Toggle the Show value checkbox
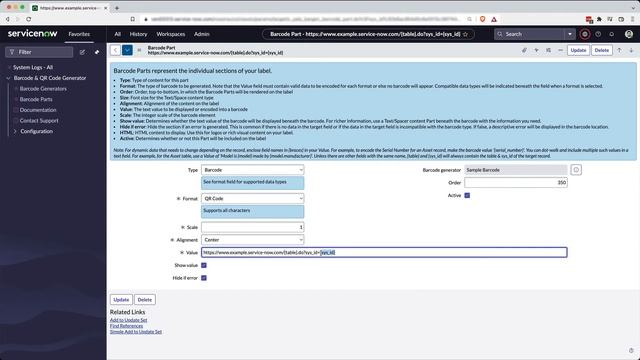The image size is (640, 360). coord(204,265)
